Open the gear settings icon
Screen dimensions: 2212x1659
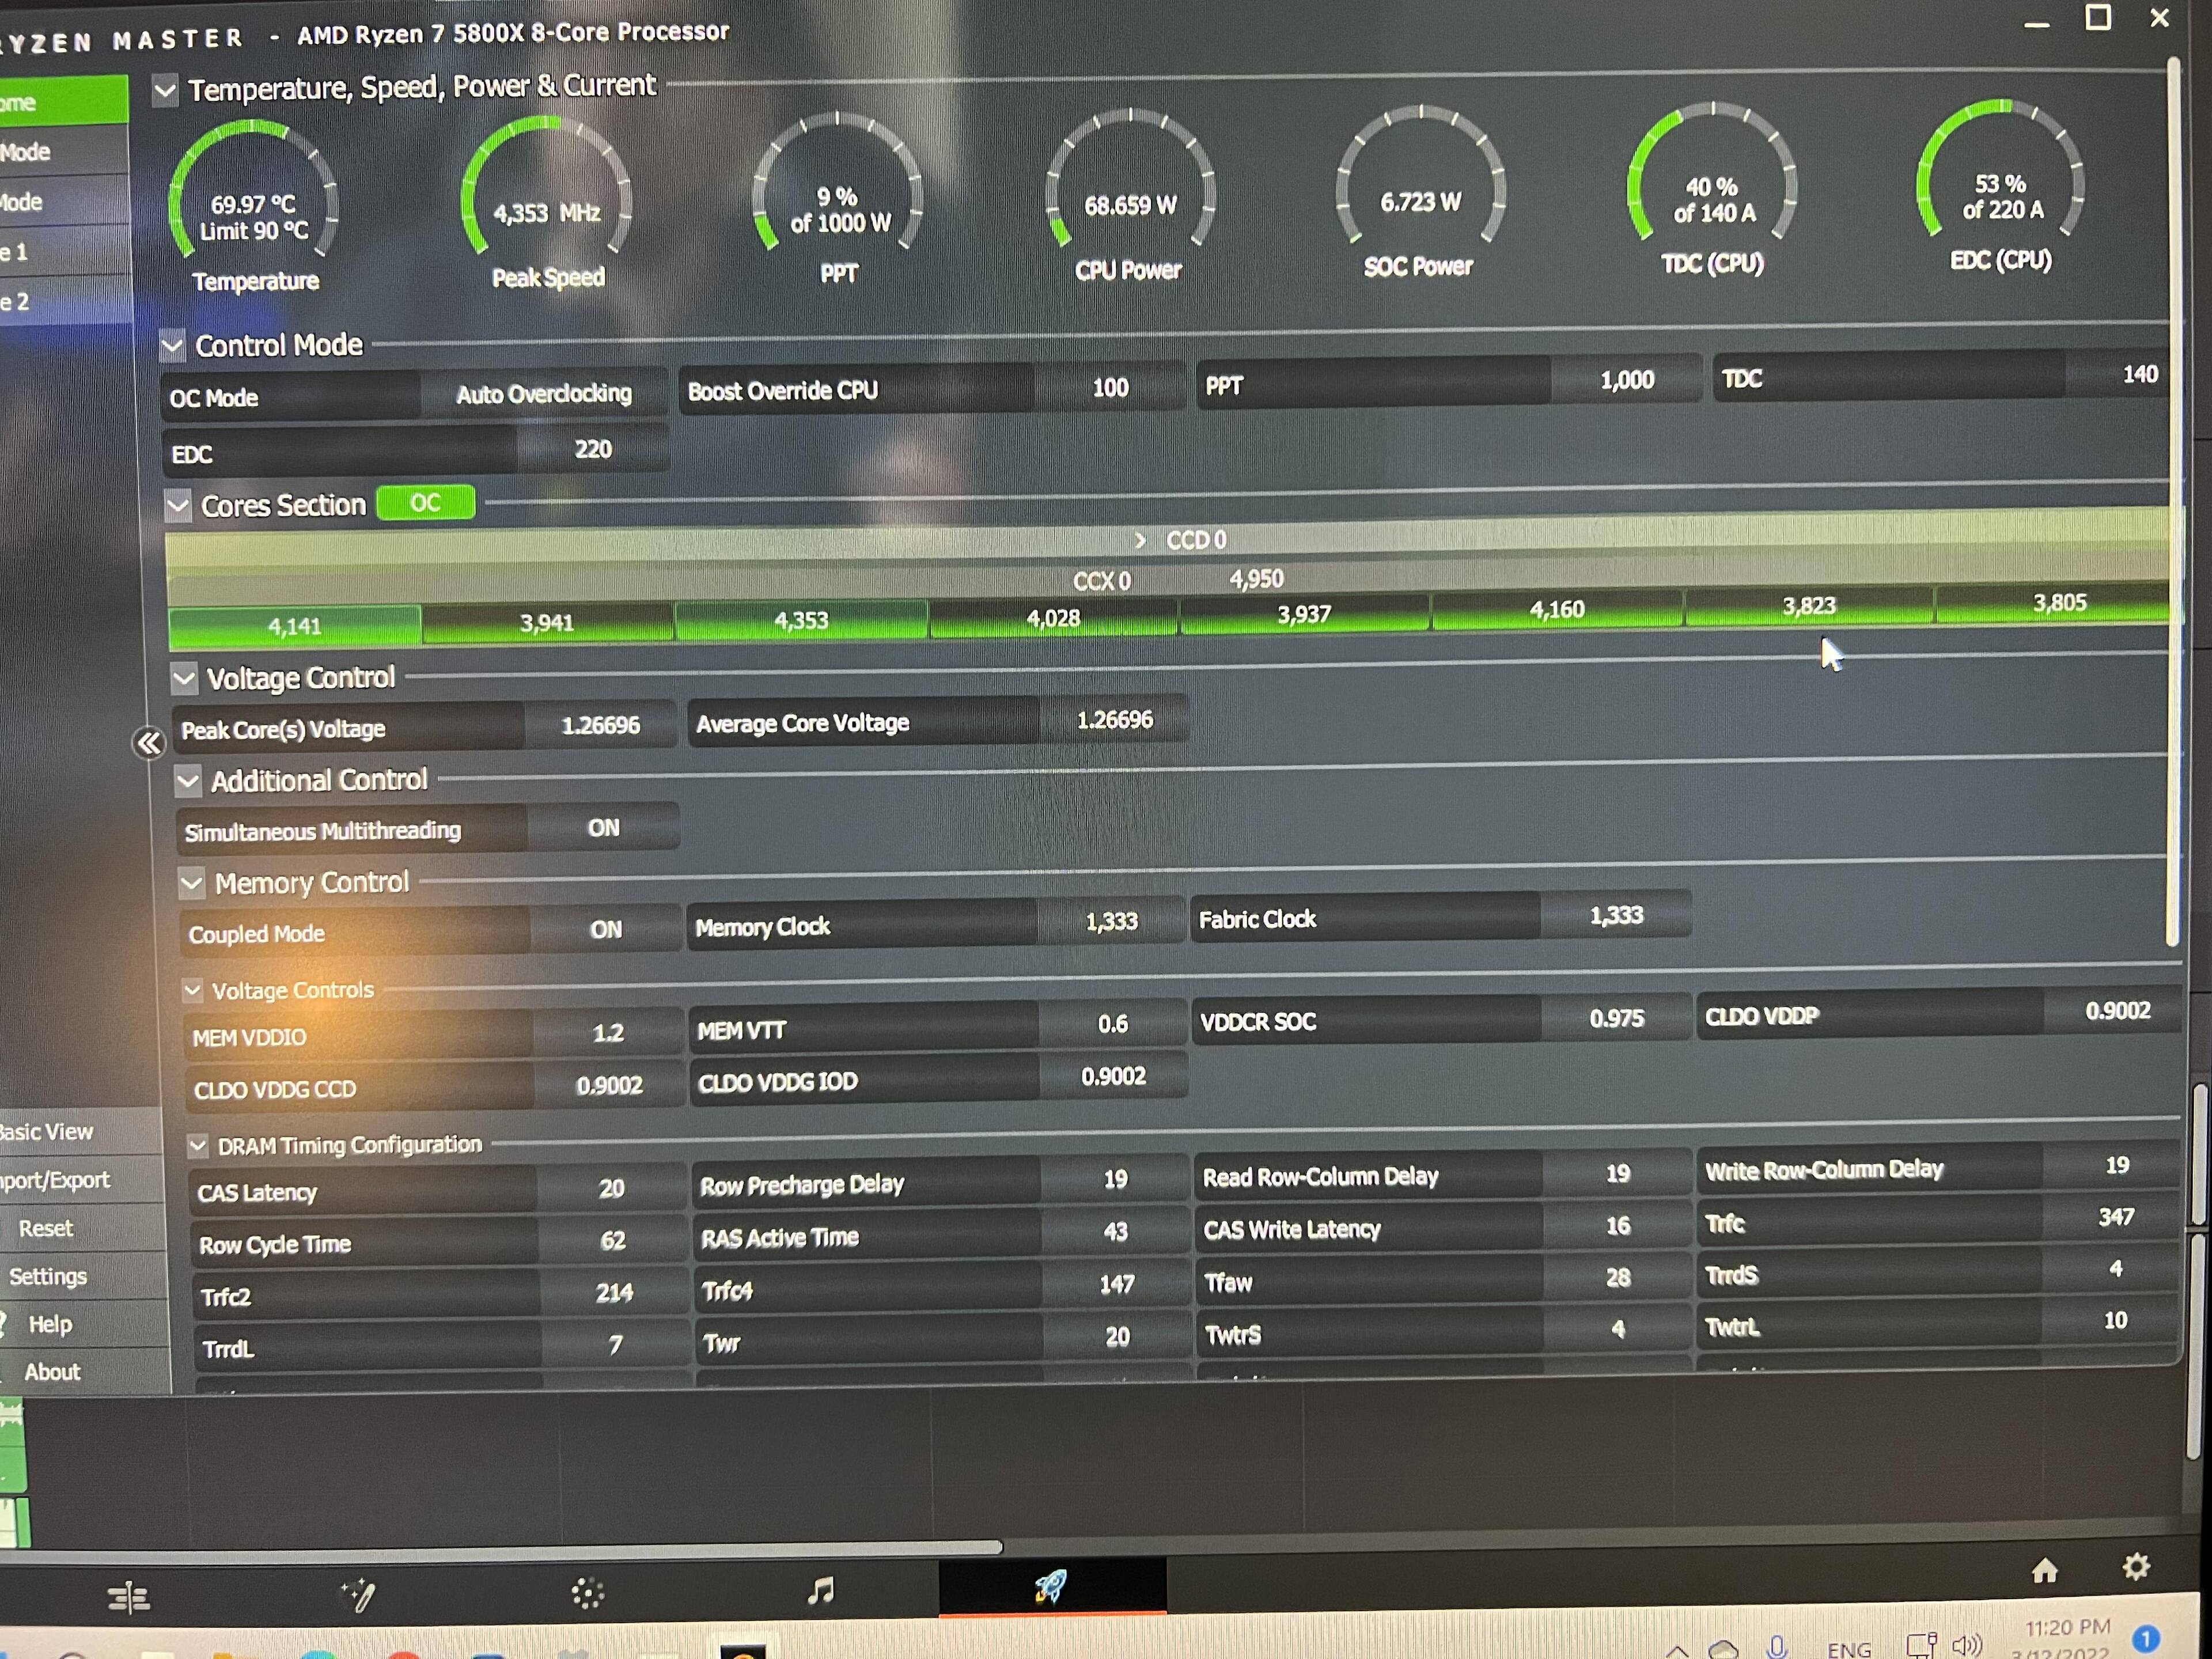2135,1566
